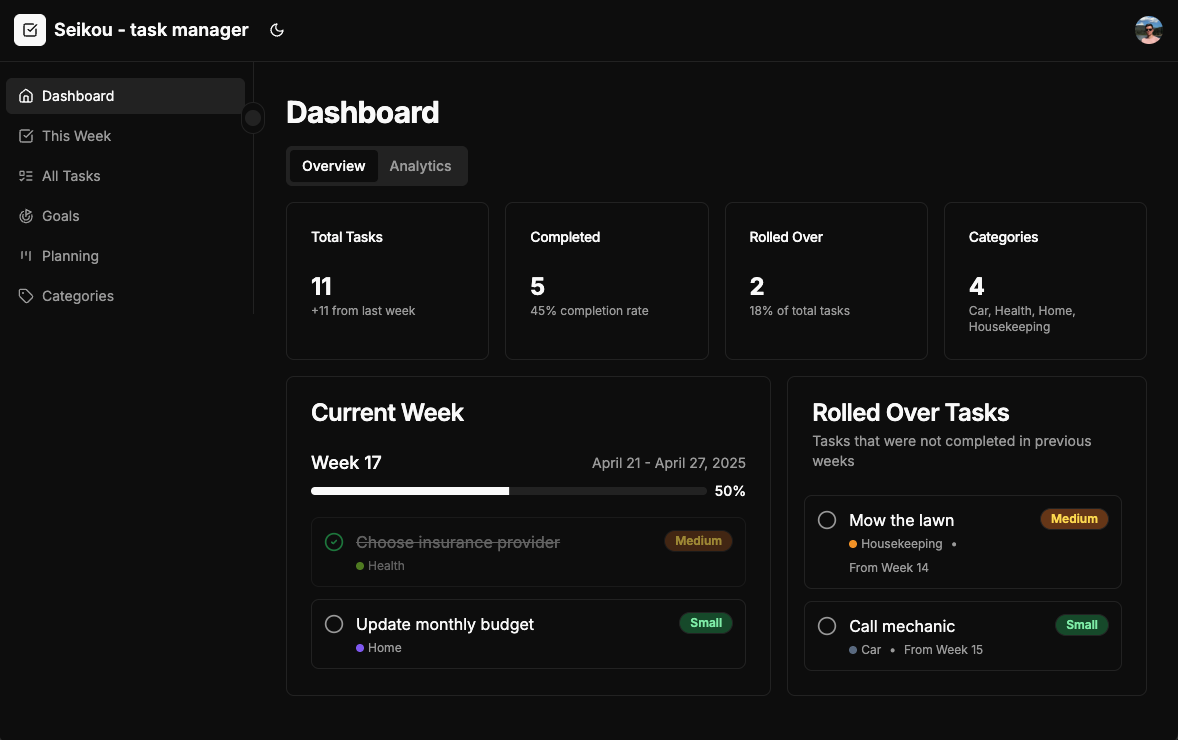Open the Categories stats card
Screen dimensions: 1178x740
(1045, 281)
